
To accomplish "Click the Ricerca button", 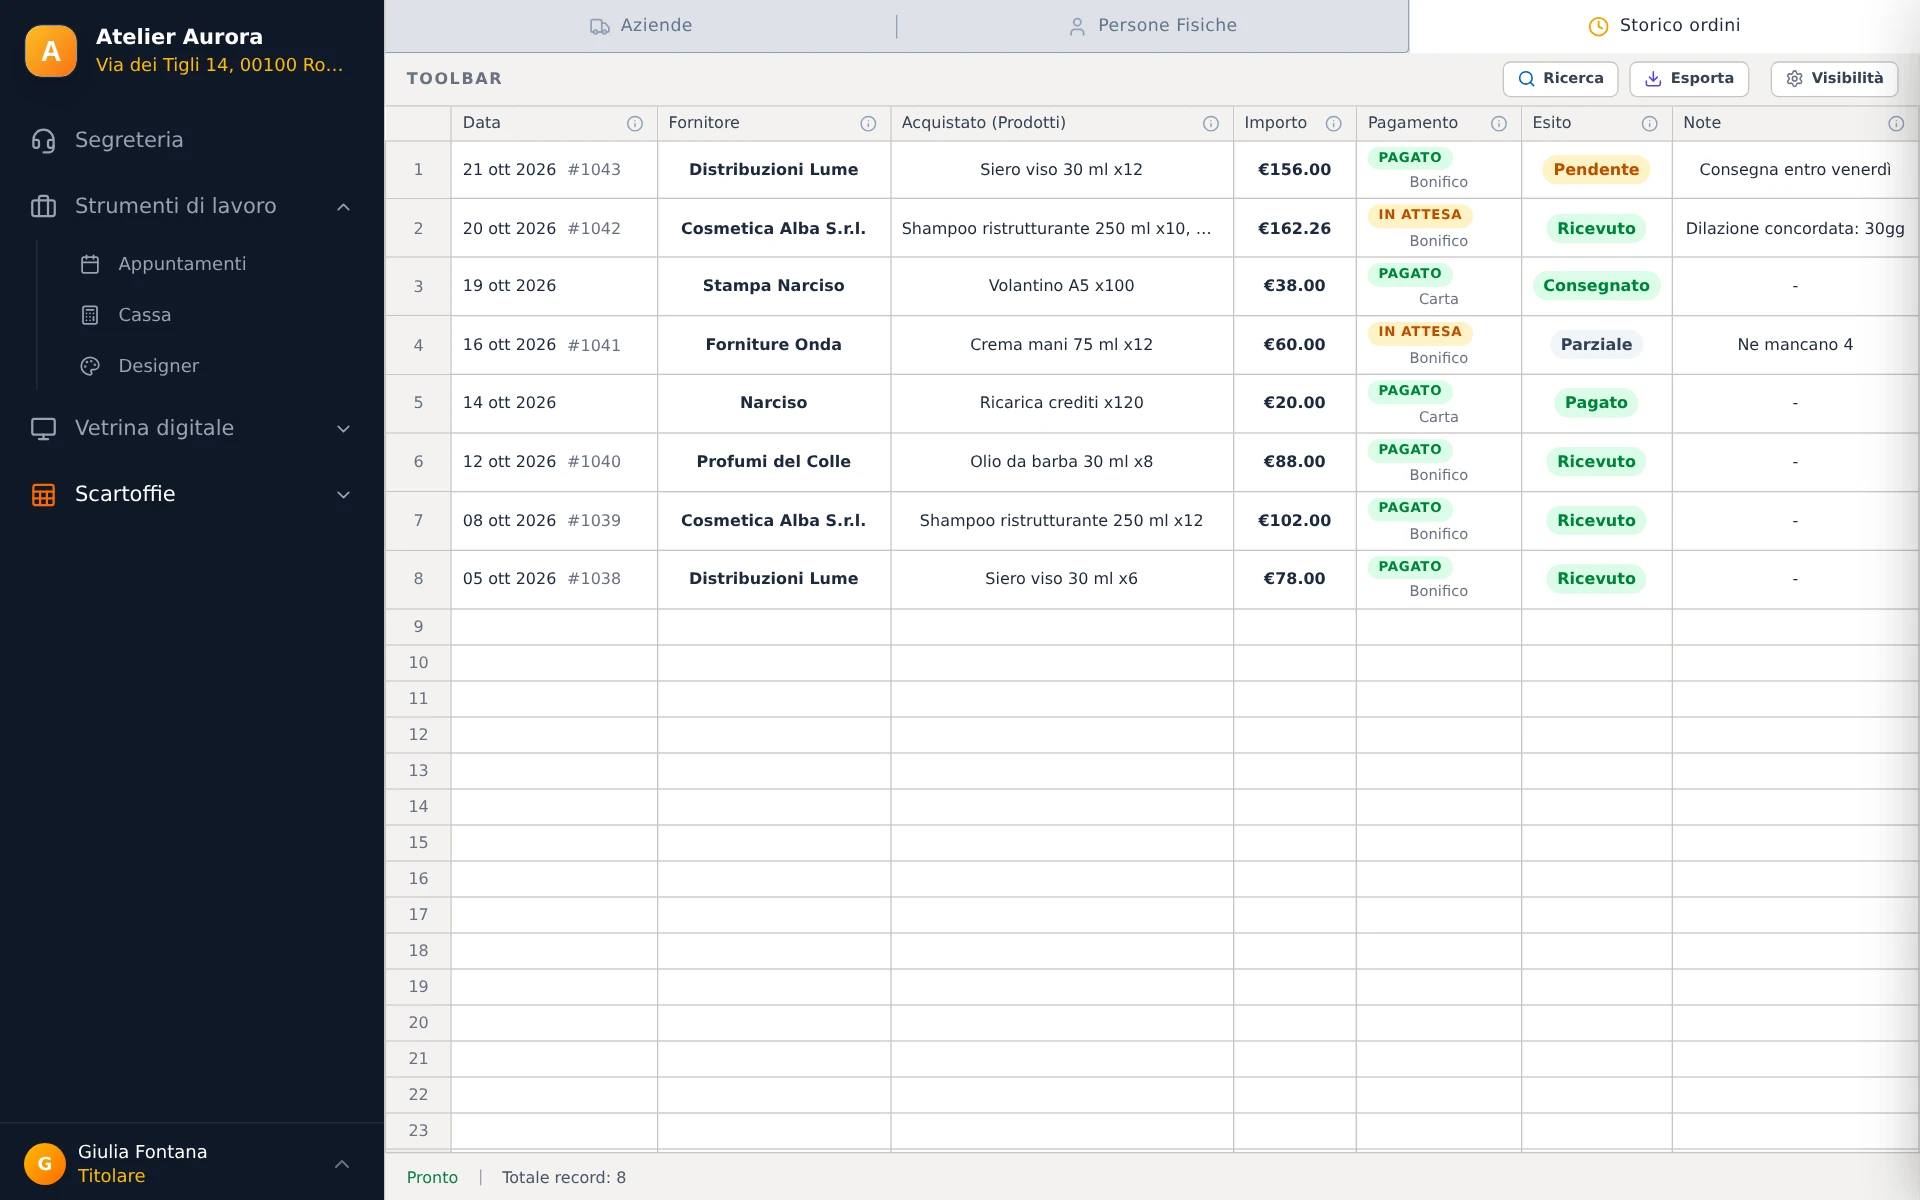I will coord(1560,79).
